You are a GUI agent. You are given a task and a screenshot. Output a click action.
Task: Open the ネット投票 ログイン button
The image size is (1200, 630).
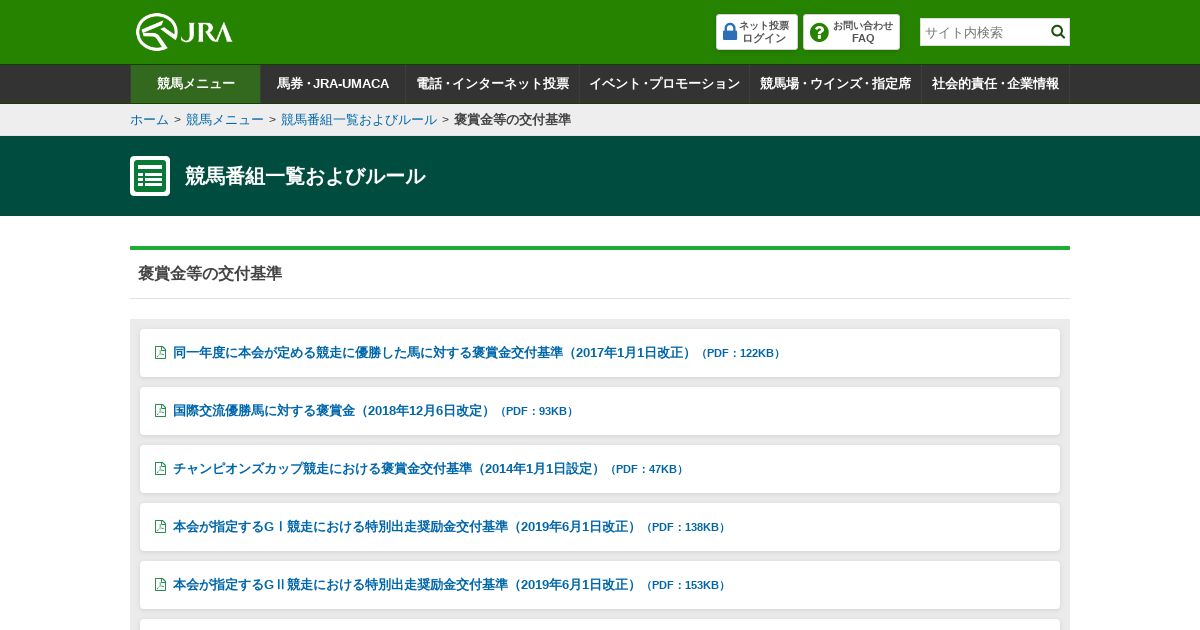tap(757, 32)
